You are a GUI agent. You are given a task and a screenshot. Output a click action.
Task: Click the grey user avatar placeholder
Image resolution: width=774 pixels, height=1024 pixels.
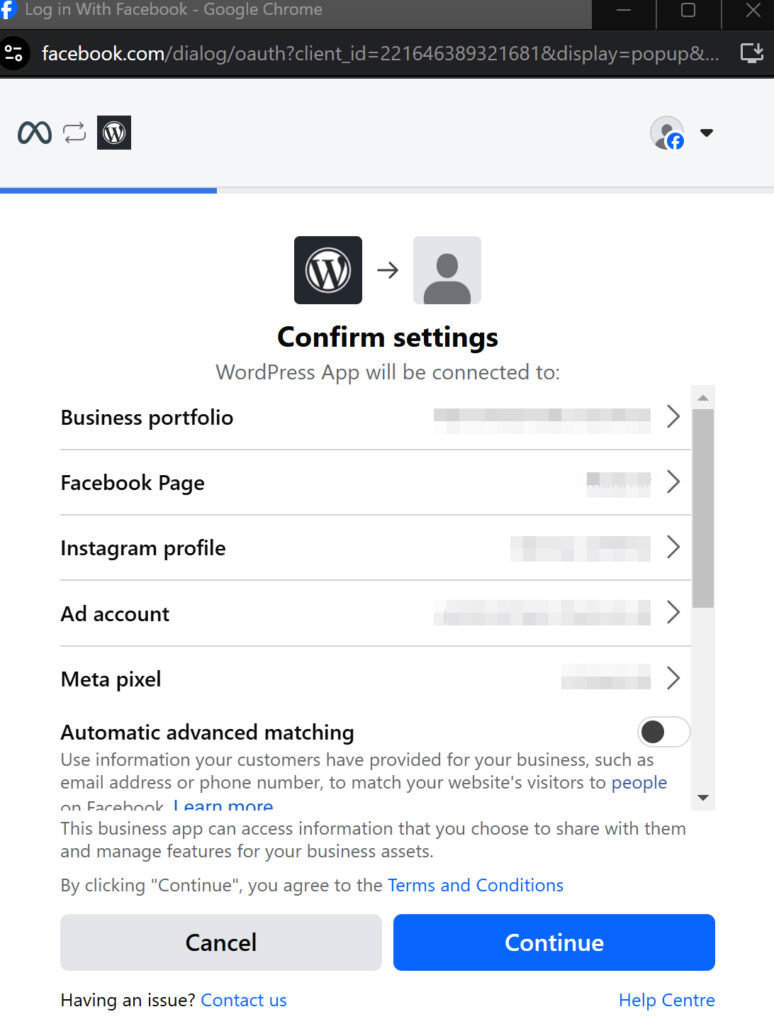(447, 270)
